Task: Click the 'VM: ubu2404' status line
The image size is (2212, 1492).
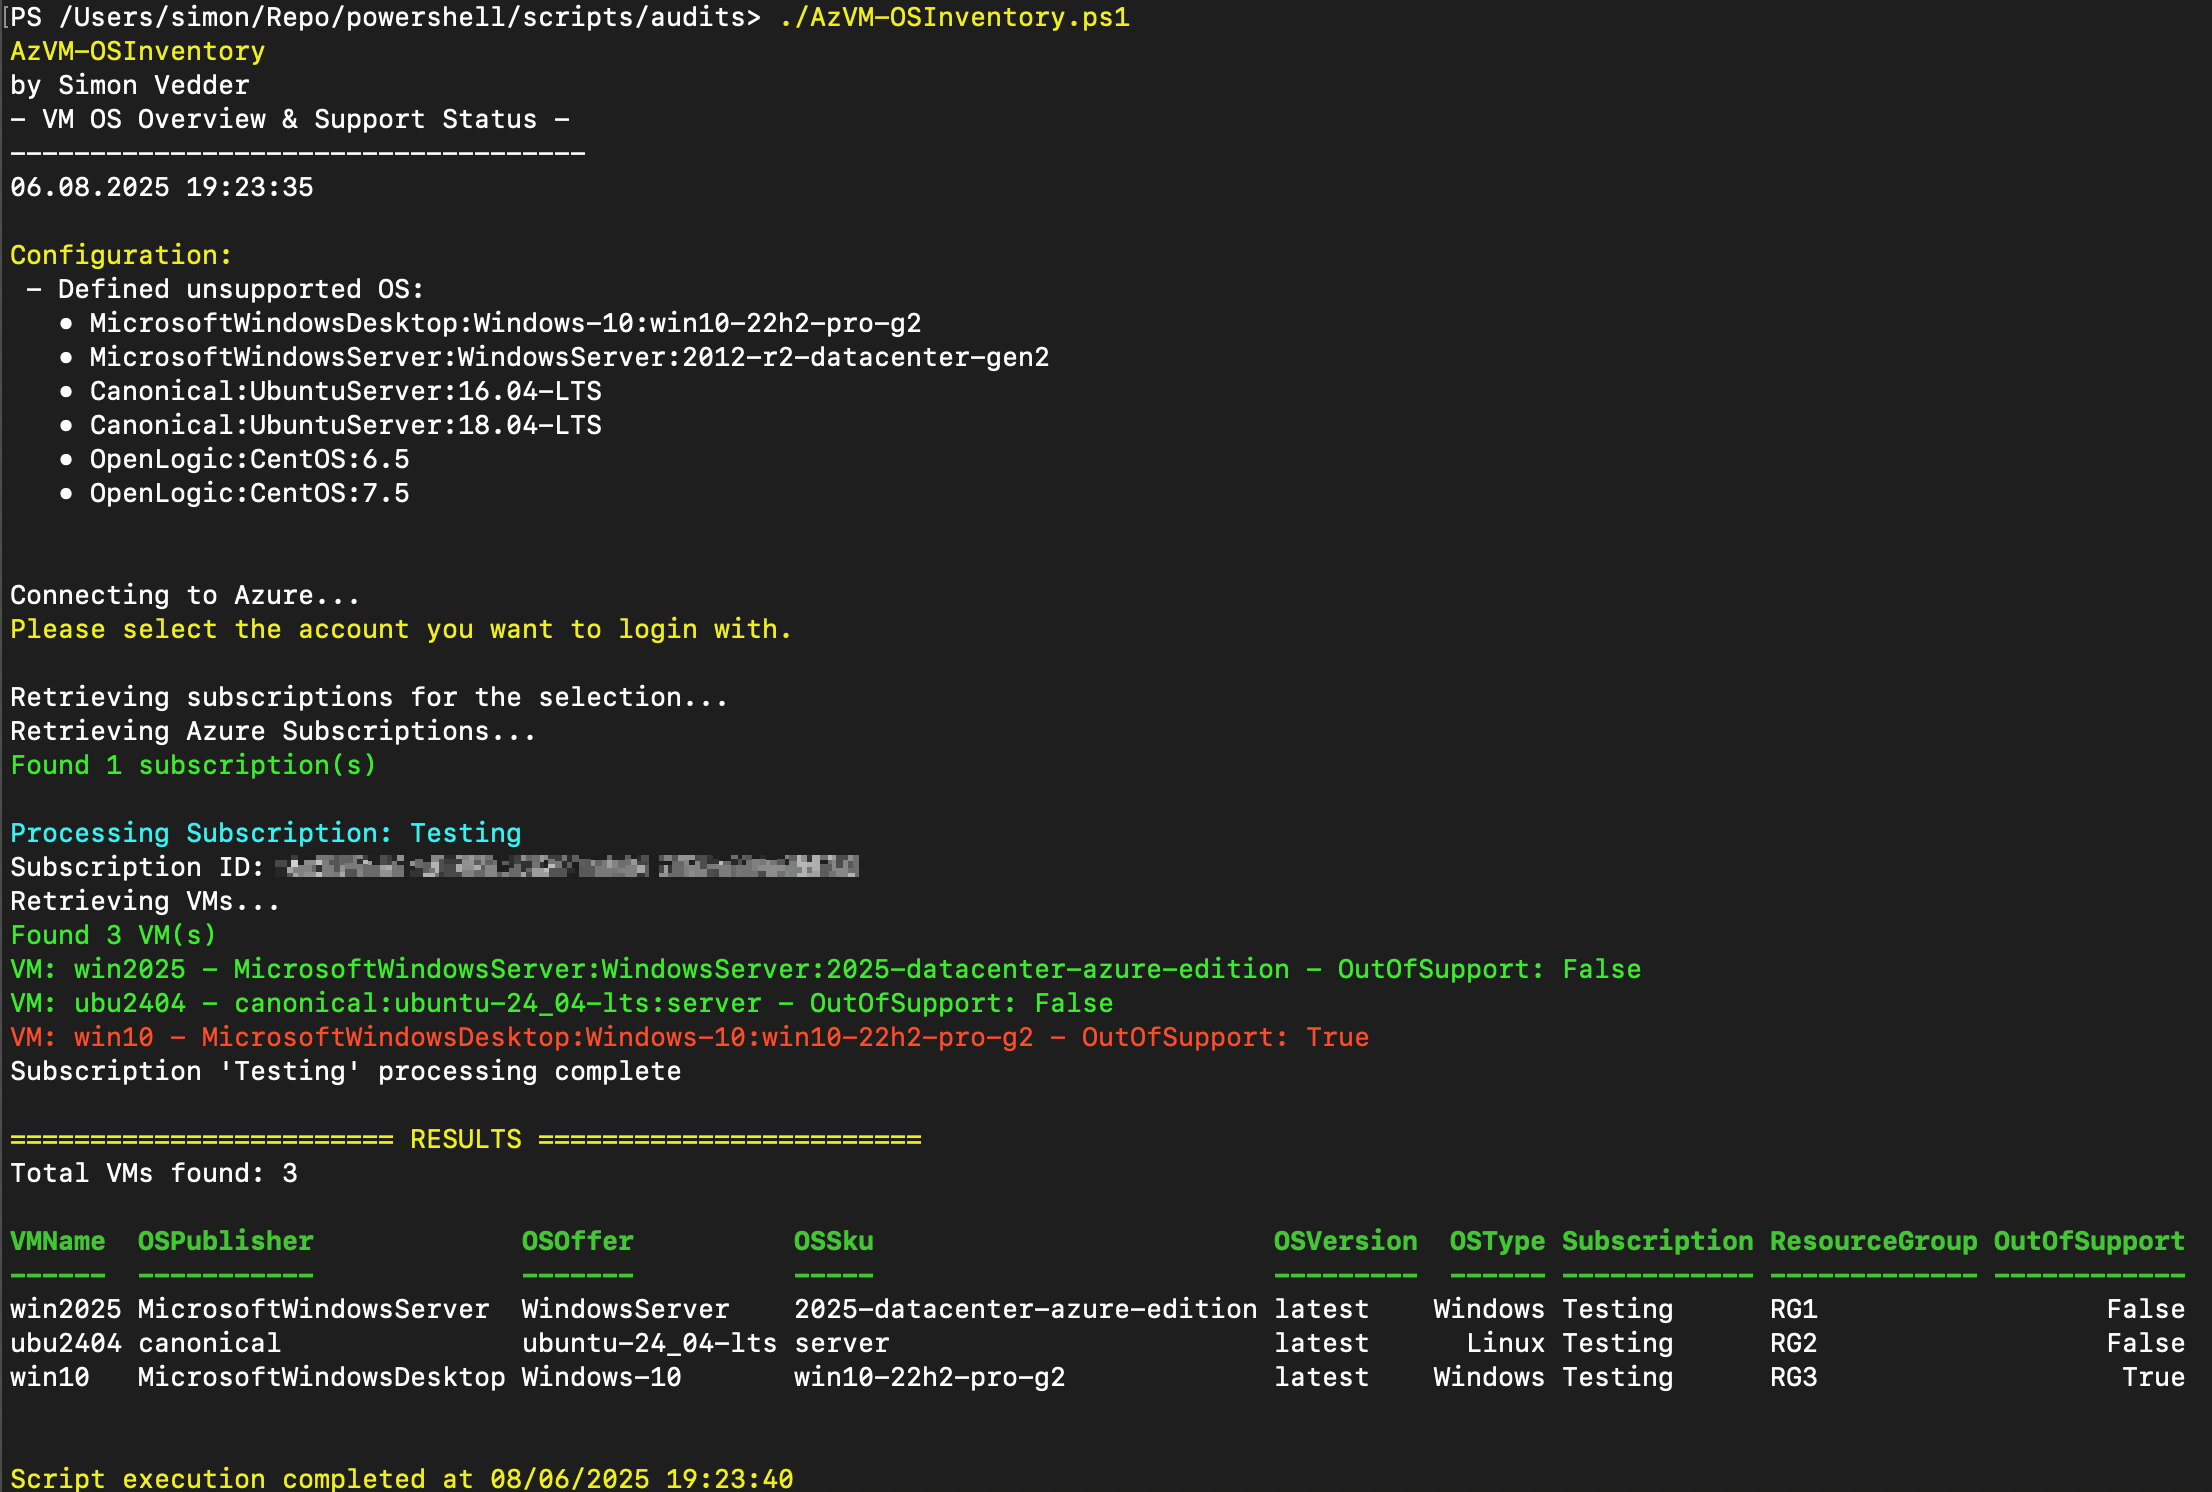Action: tap(561, 1003)
